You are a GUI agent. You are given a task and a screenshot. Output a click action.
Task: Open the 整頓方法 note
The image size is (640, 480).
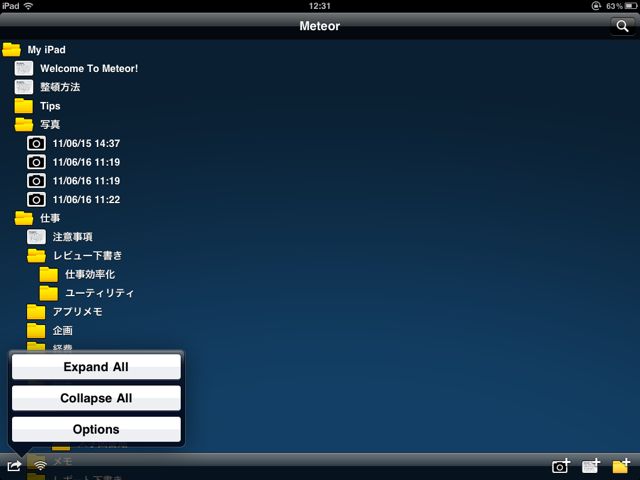coord(60,87)
